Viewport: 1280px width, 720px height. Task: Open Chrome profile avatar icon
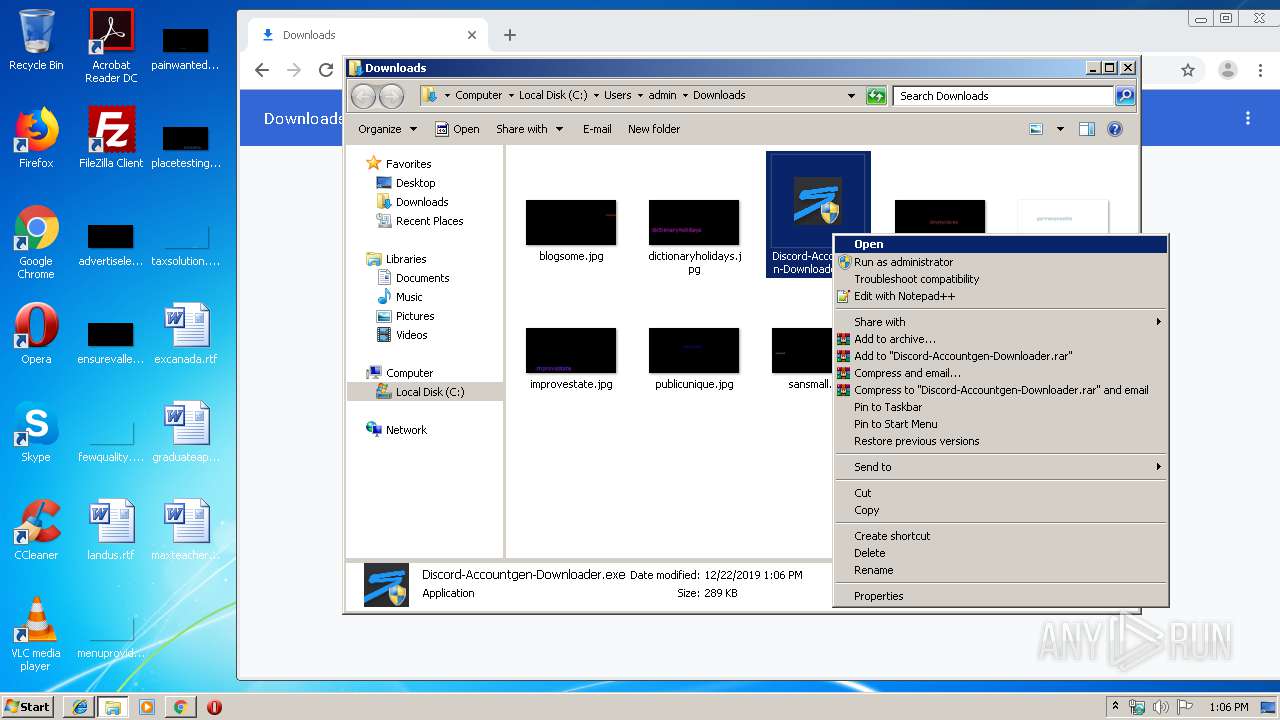coord(1228,70)
